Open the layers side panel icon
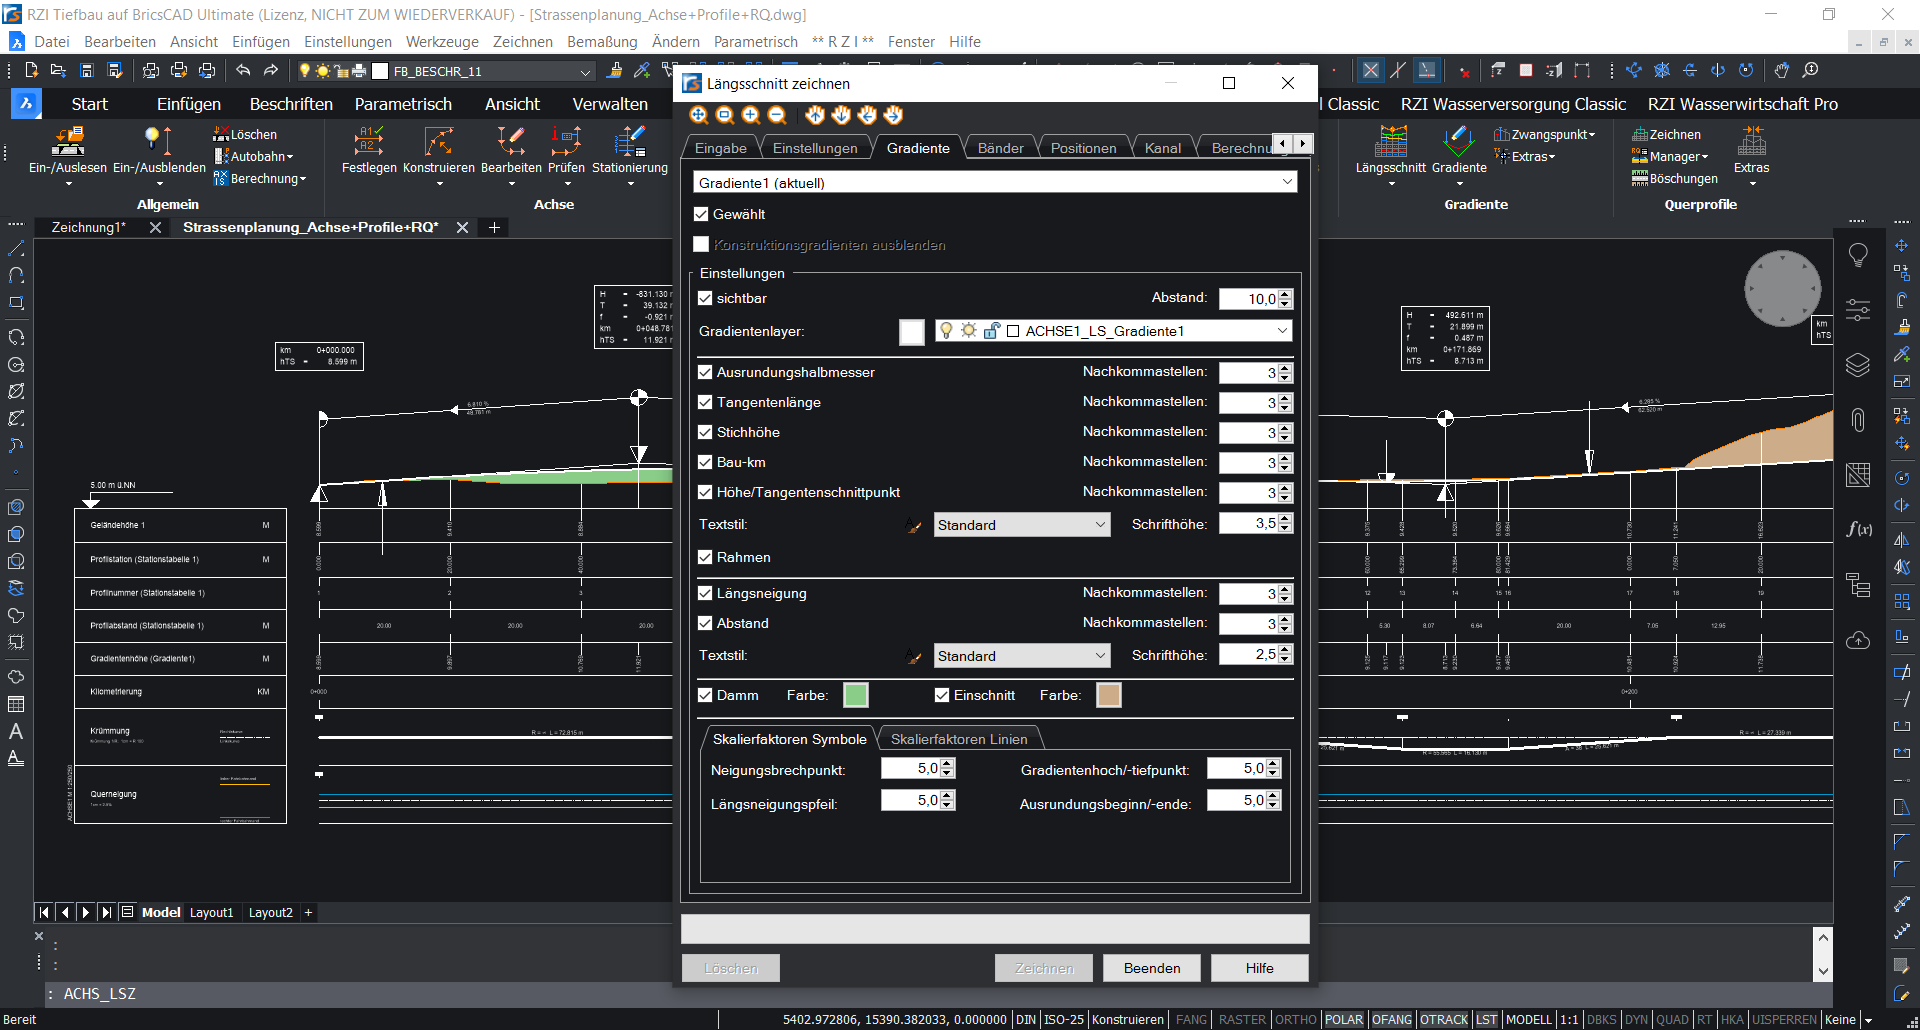The width and height of the screenshot is (1920, 1030). (x=1858, y=365)
